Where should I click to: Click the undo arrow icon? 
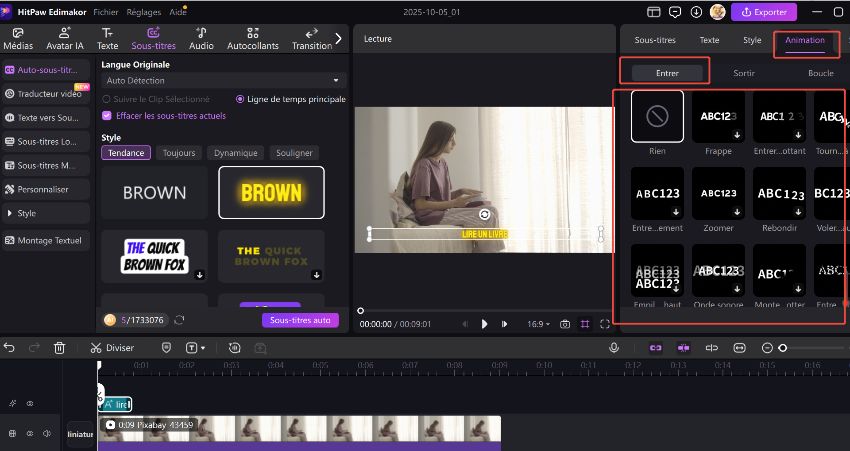[10, 348]
